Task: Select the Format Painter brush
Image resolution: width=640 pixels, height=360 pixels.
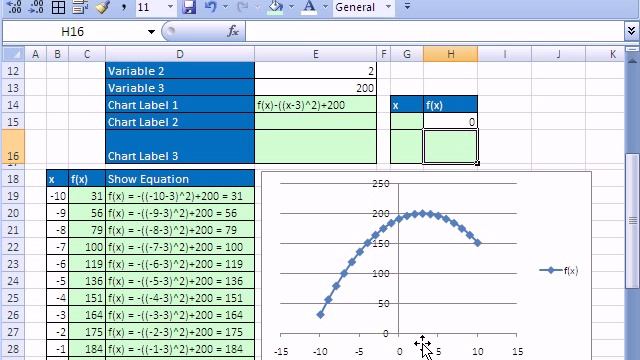Action: [102, 7]
